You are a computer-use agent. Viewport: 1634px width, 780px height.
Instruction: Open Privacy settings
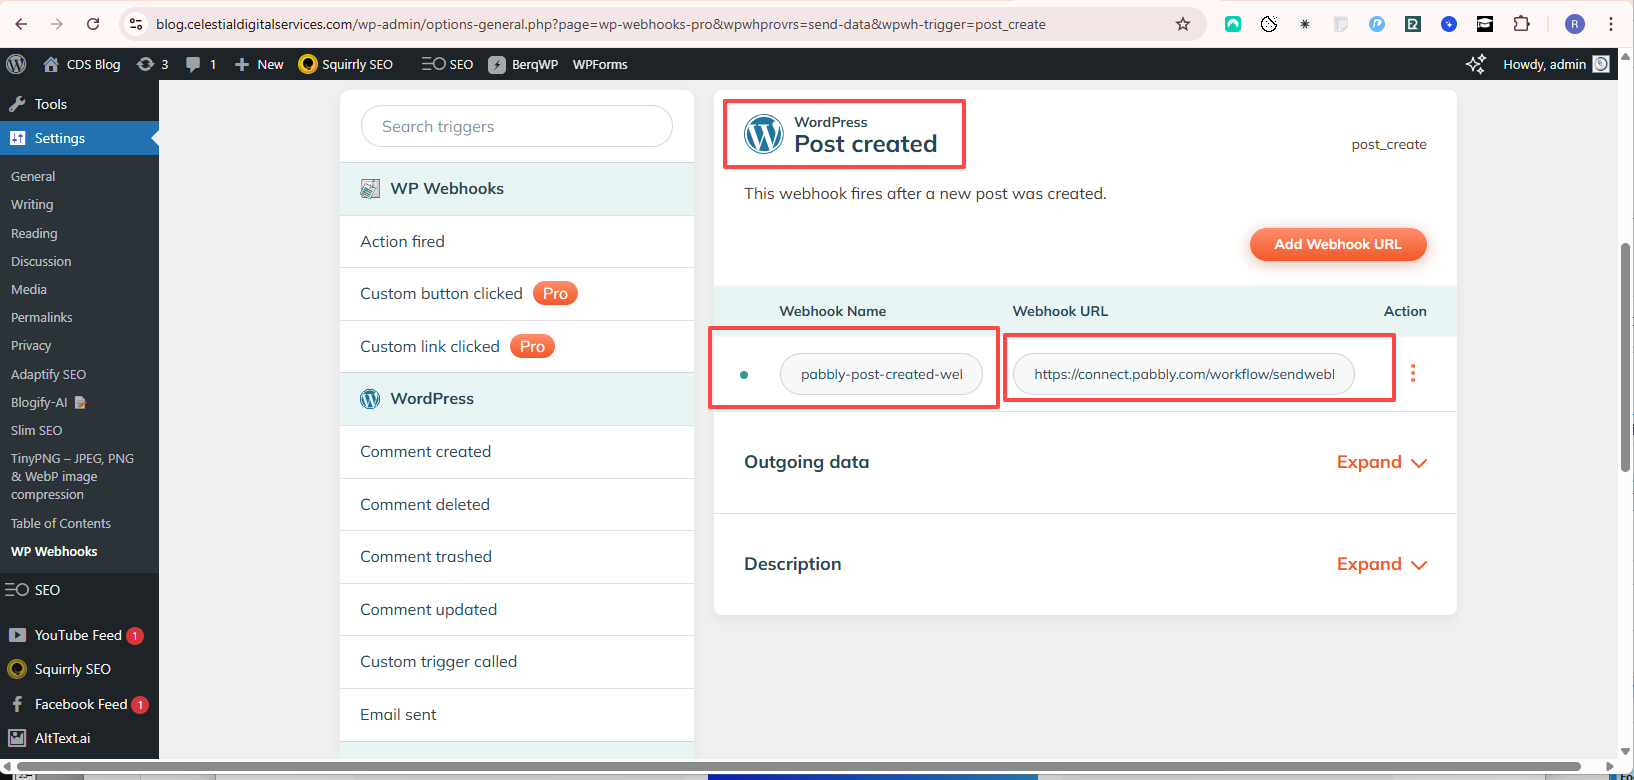pos(31,345)
